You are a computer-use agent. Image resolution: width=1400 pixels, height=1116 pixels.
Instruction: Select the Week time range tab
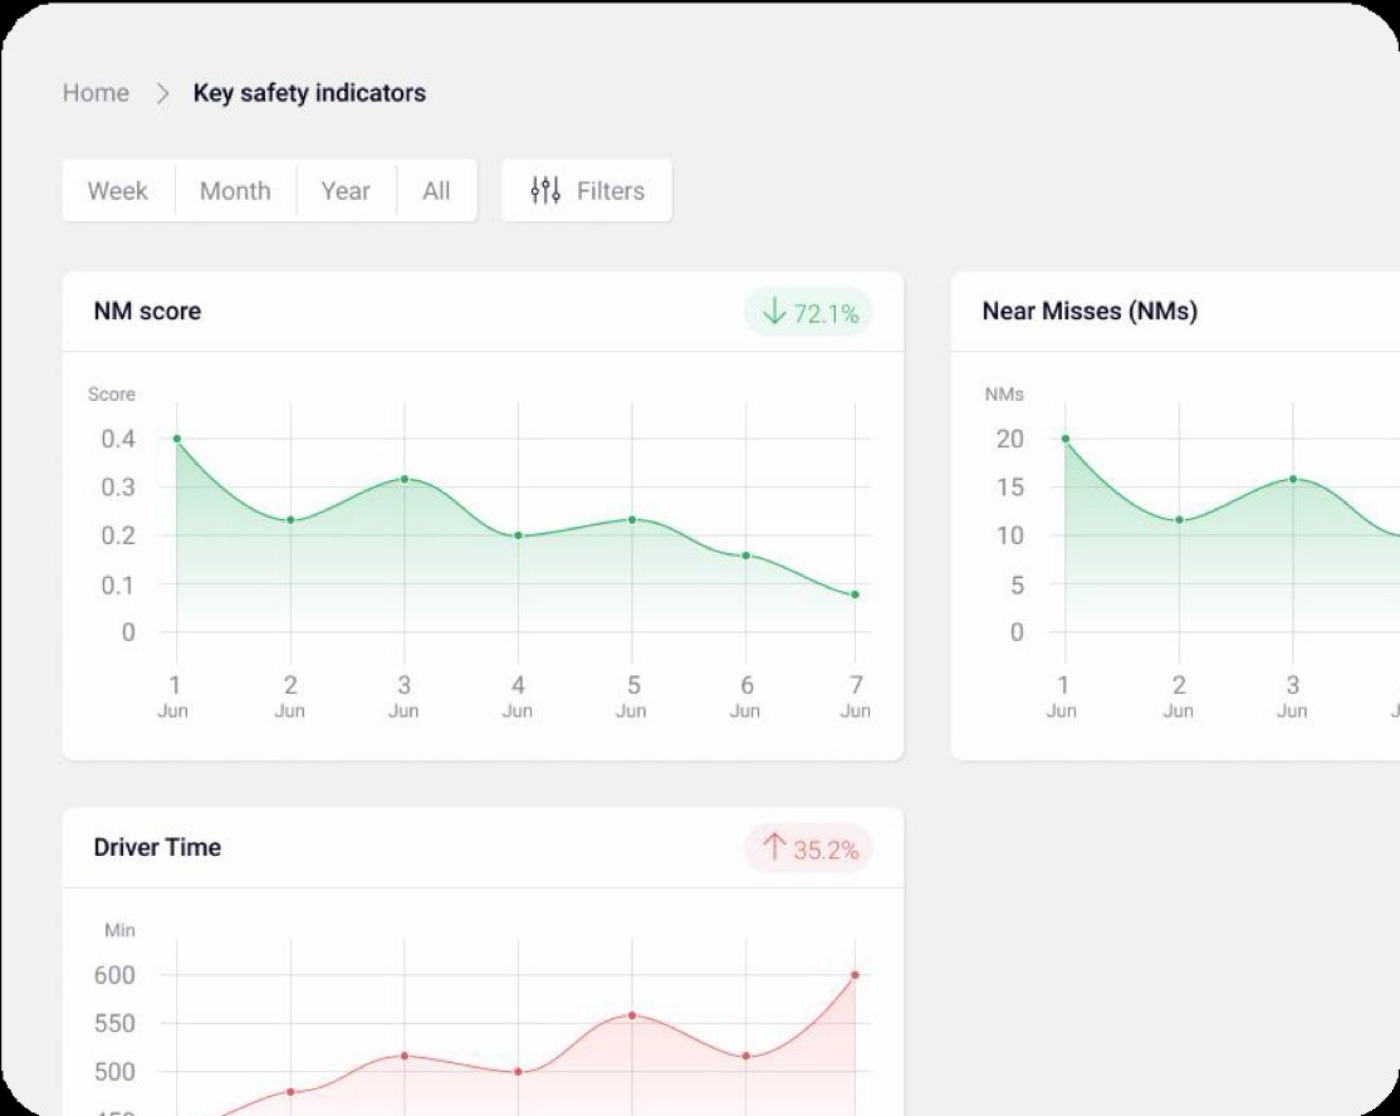click(118, 190)
